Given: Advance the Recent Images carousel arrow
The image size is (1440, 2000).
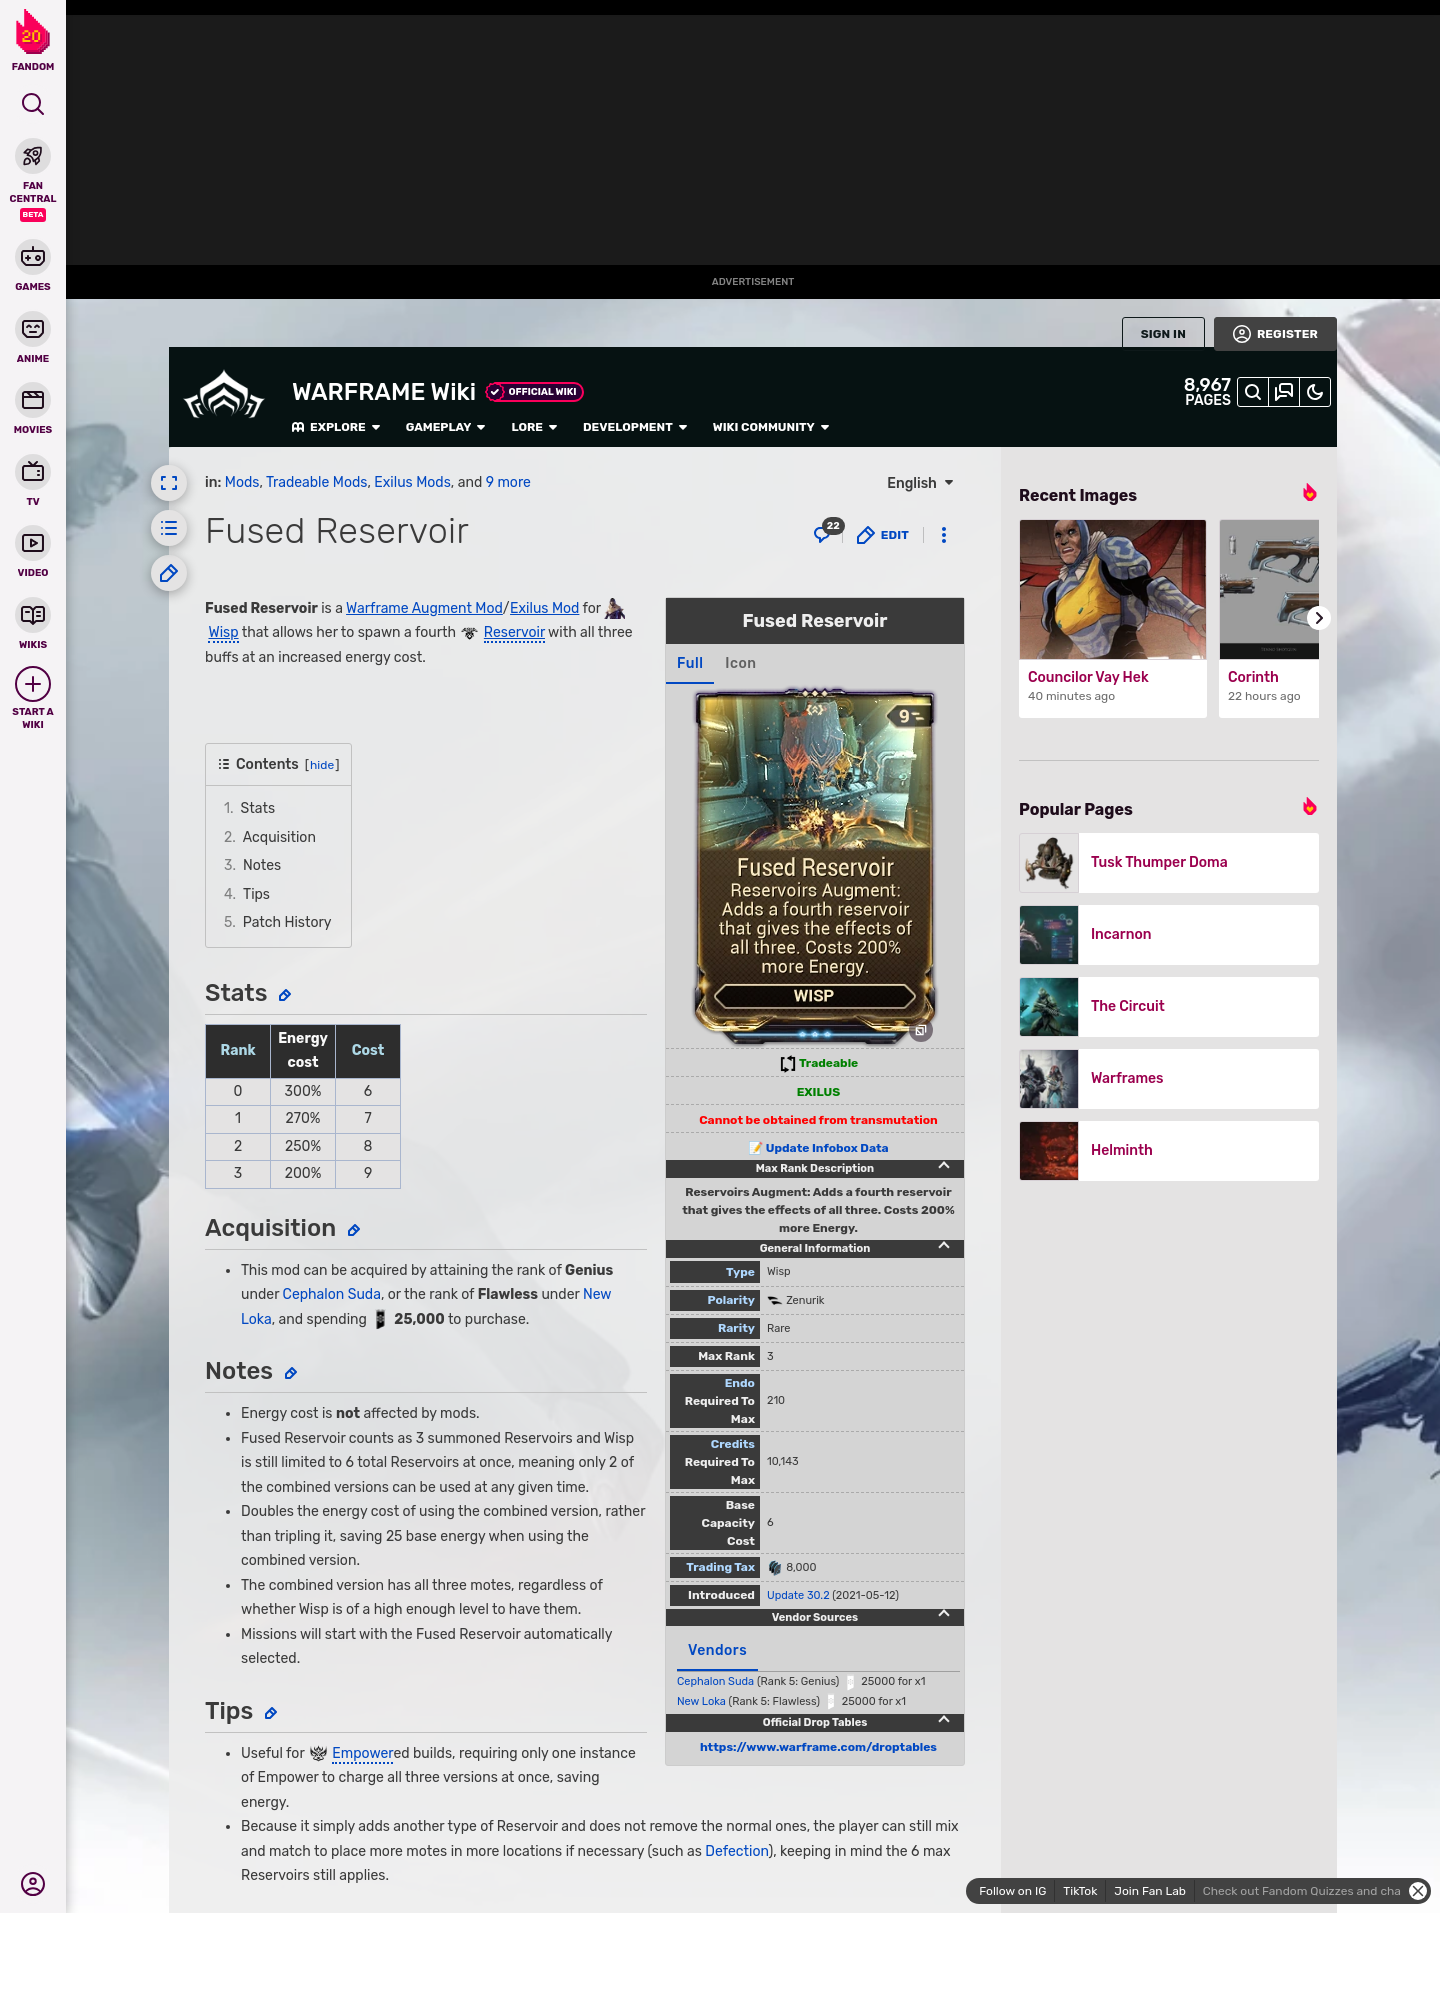Looking at the screenshot, I should (1319, 618).
